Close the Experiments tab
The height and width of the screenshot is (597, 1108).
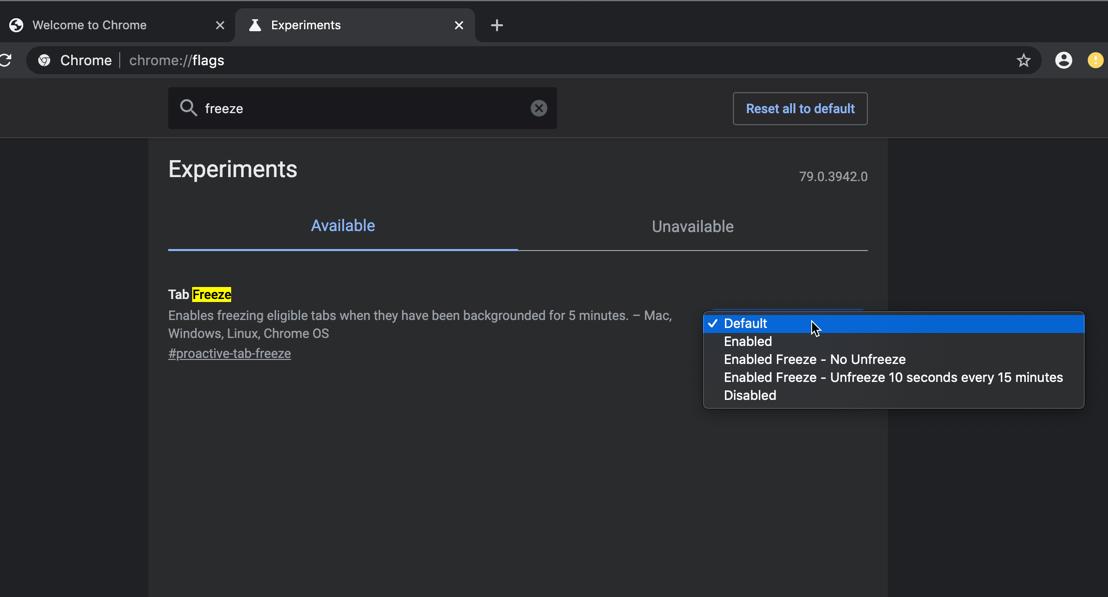(x=459, y=25)
